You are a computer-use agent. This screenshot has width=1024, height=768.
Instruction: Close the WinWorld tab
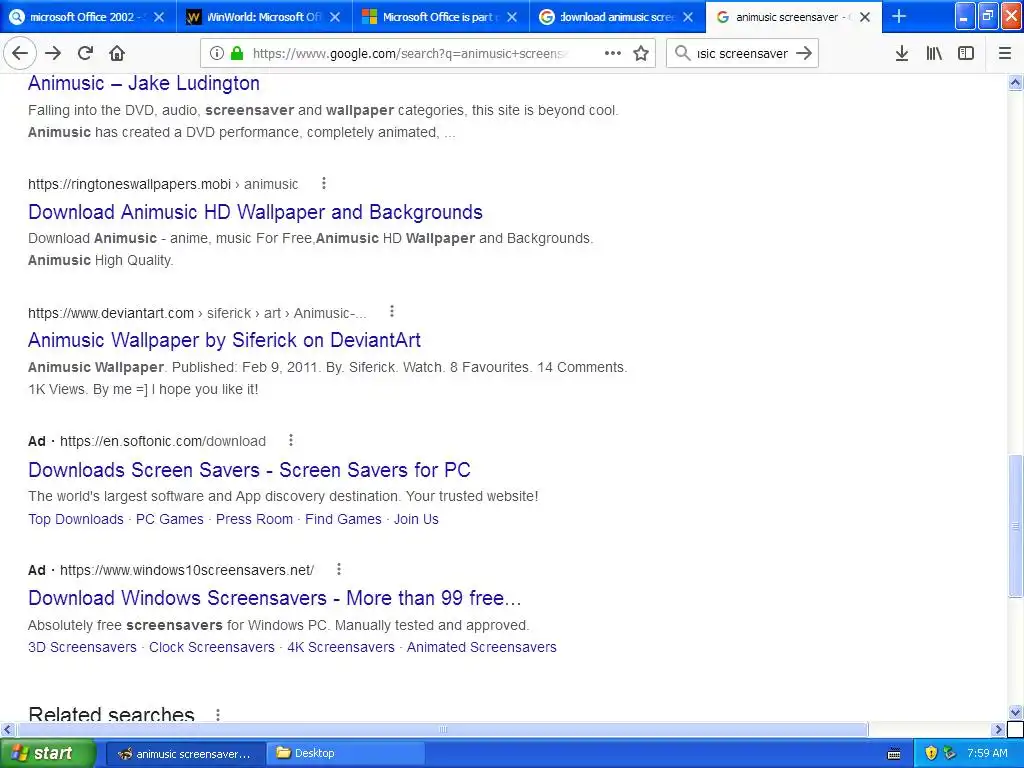coord(335,17)
